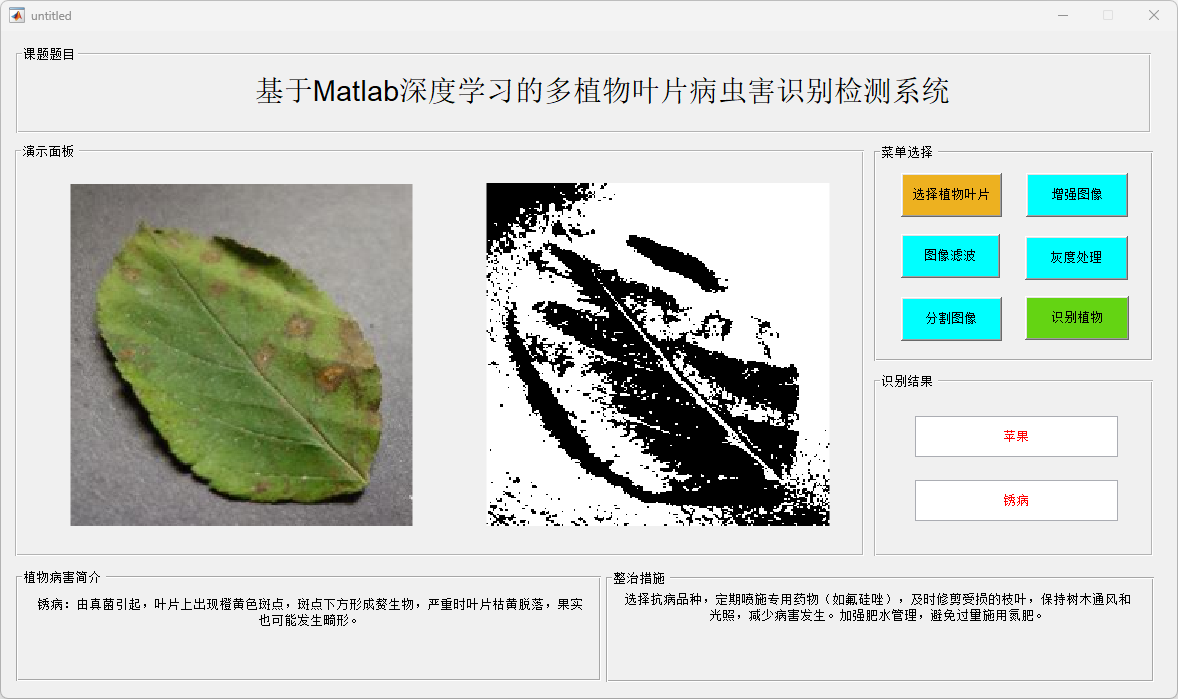Minimize the untitled window
Screen dimensions: 1178x699
[1063, 15]
